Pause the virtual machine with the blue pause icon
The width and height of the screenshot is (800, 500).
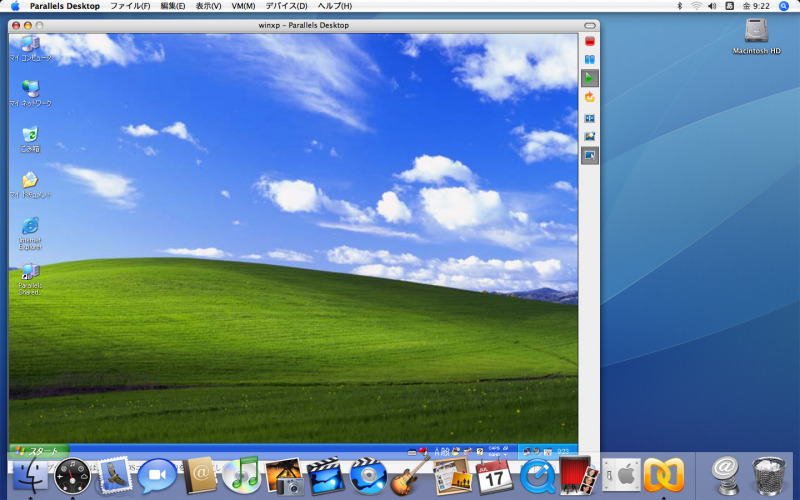tap(590, 60)
